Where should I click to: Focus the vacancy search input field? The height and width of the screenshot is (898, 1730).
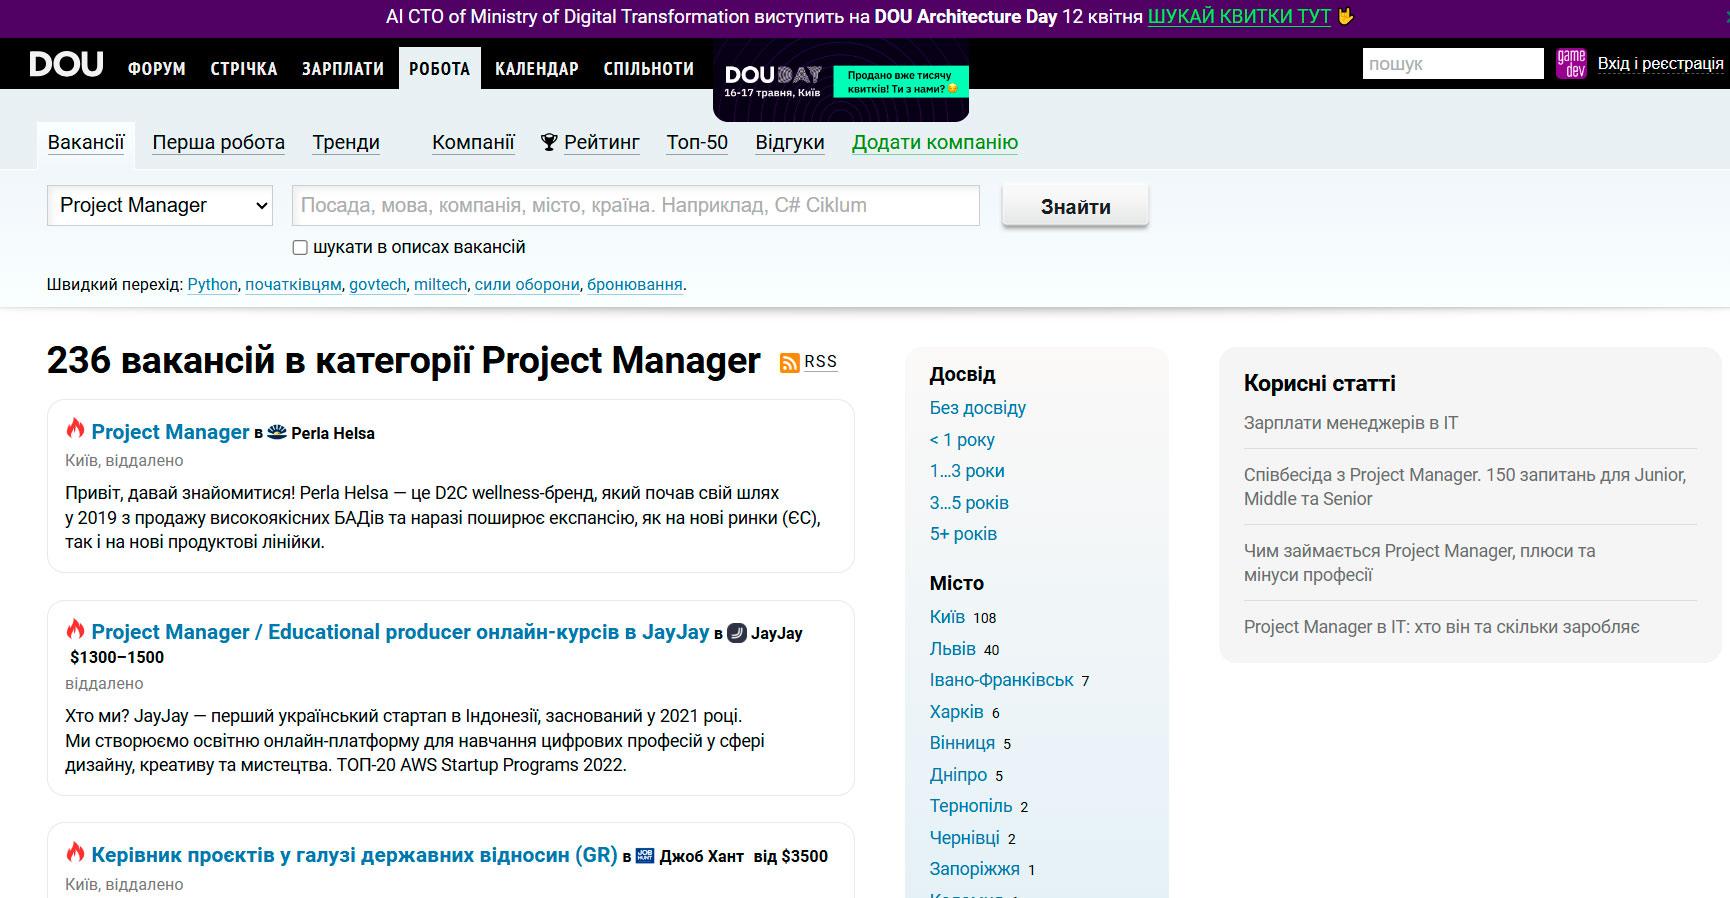636,205
